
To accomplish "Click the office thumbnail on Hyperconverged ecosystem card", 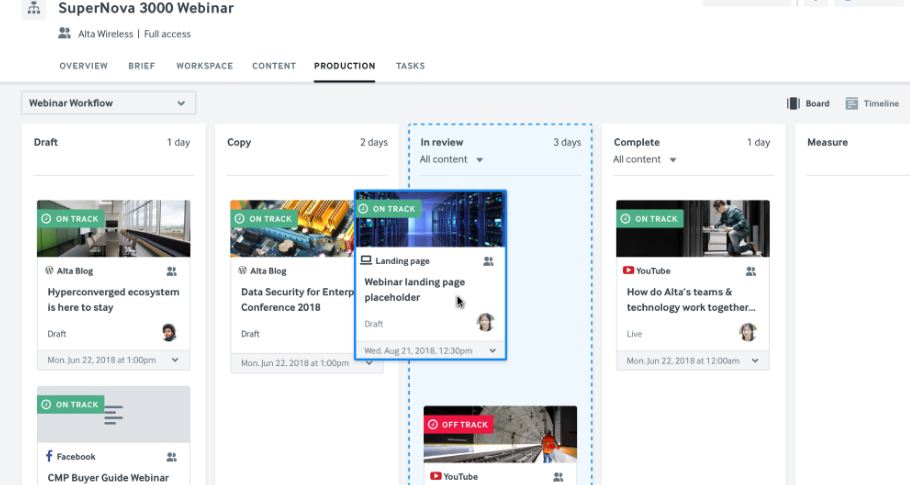I will (114, 229).
